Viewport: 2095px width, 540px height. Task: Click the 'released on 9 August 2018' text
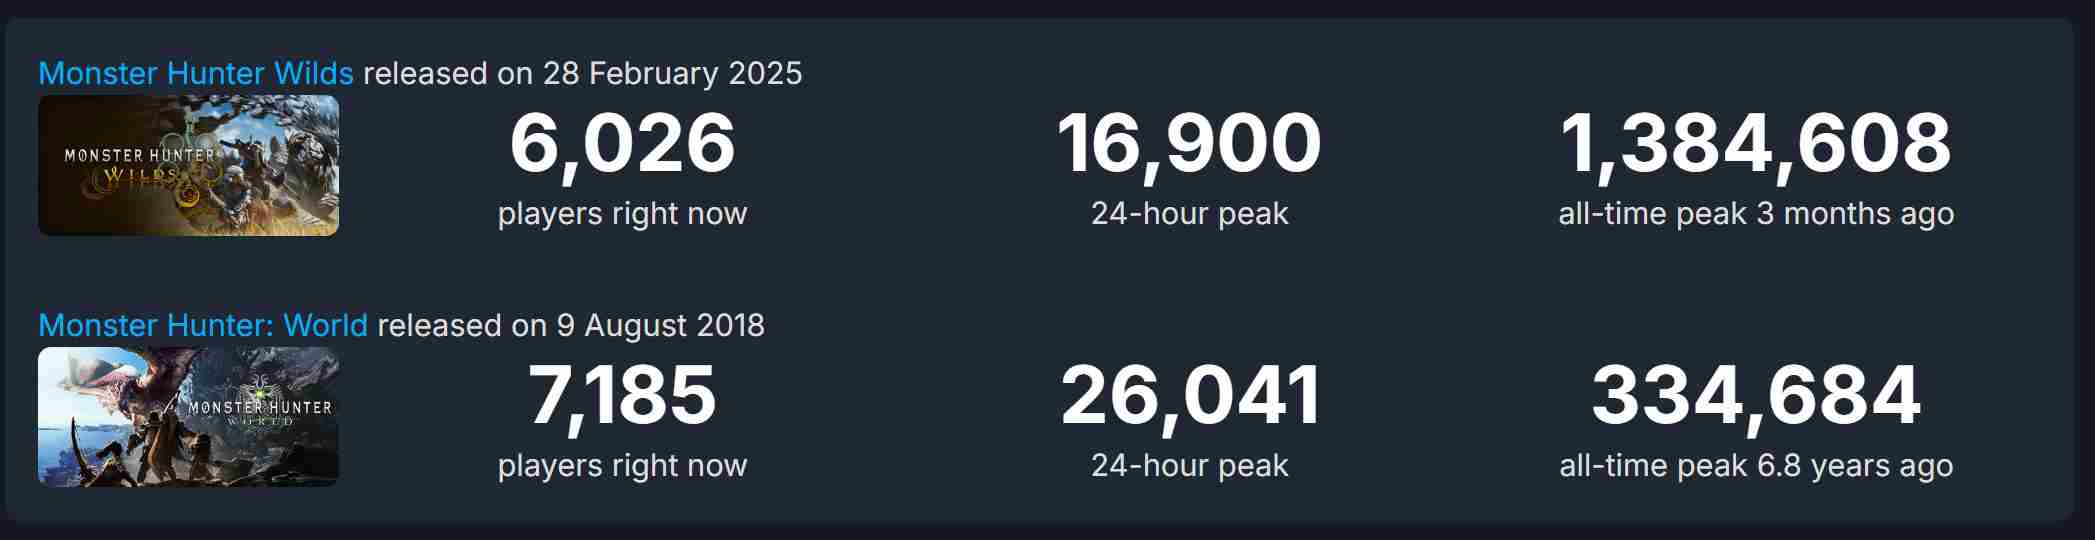tap(571, 325)
